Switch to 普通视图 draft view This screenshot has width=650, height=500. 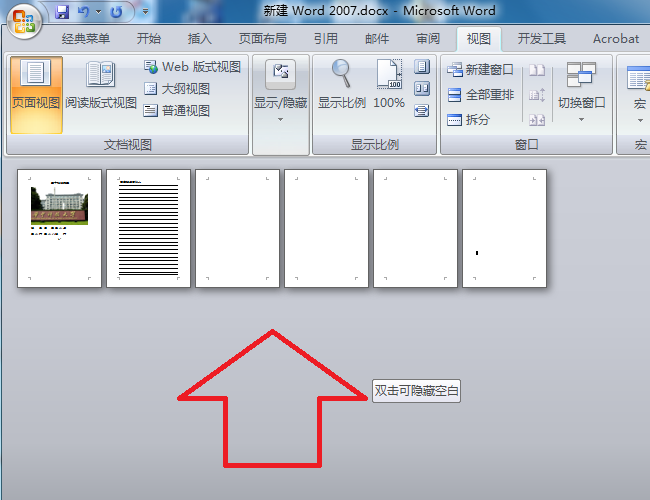(x=177, y=110)
